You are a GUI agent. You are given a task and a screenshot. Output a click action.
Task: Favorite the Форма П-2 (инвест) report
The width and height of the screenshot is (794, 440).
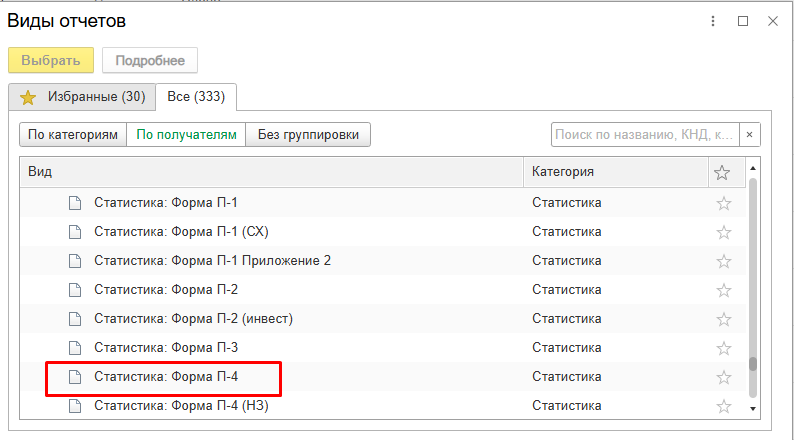[x=724, y=319]
